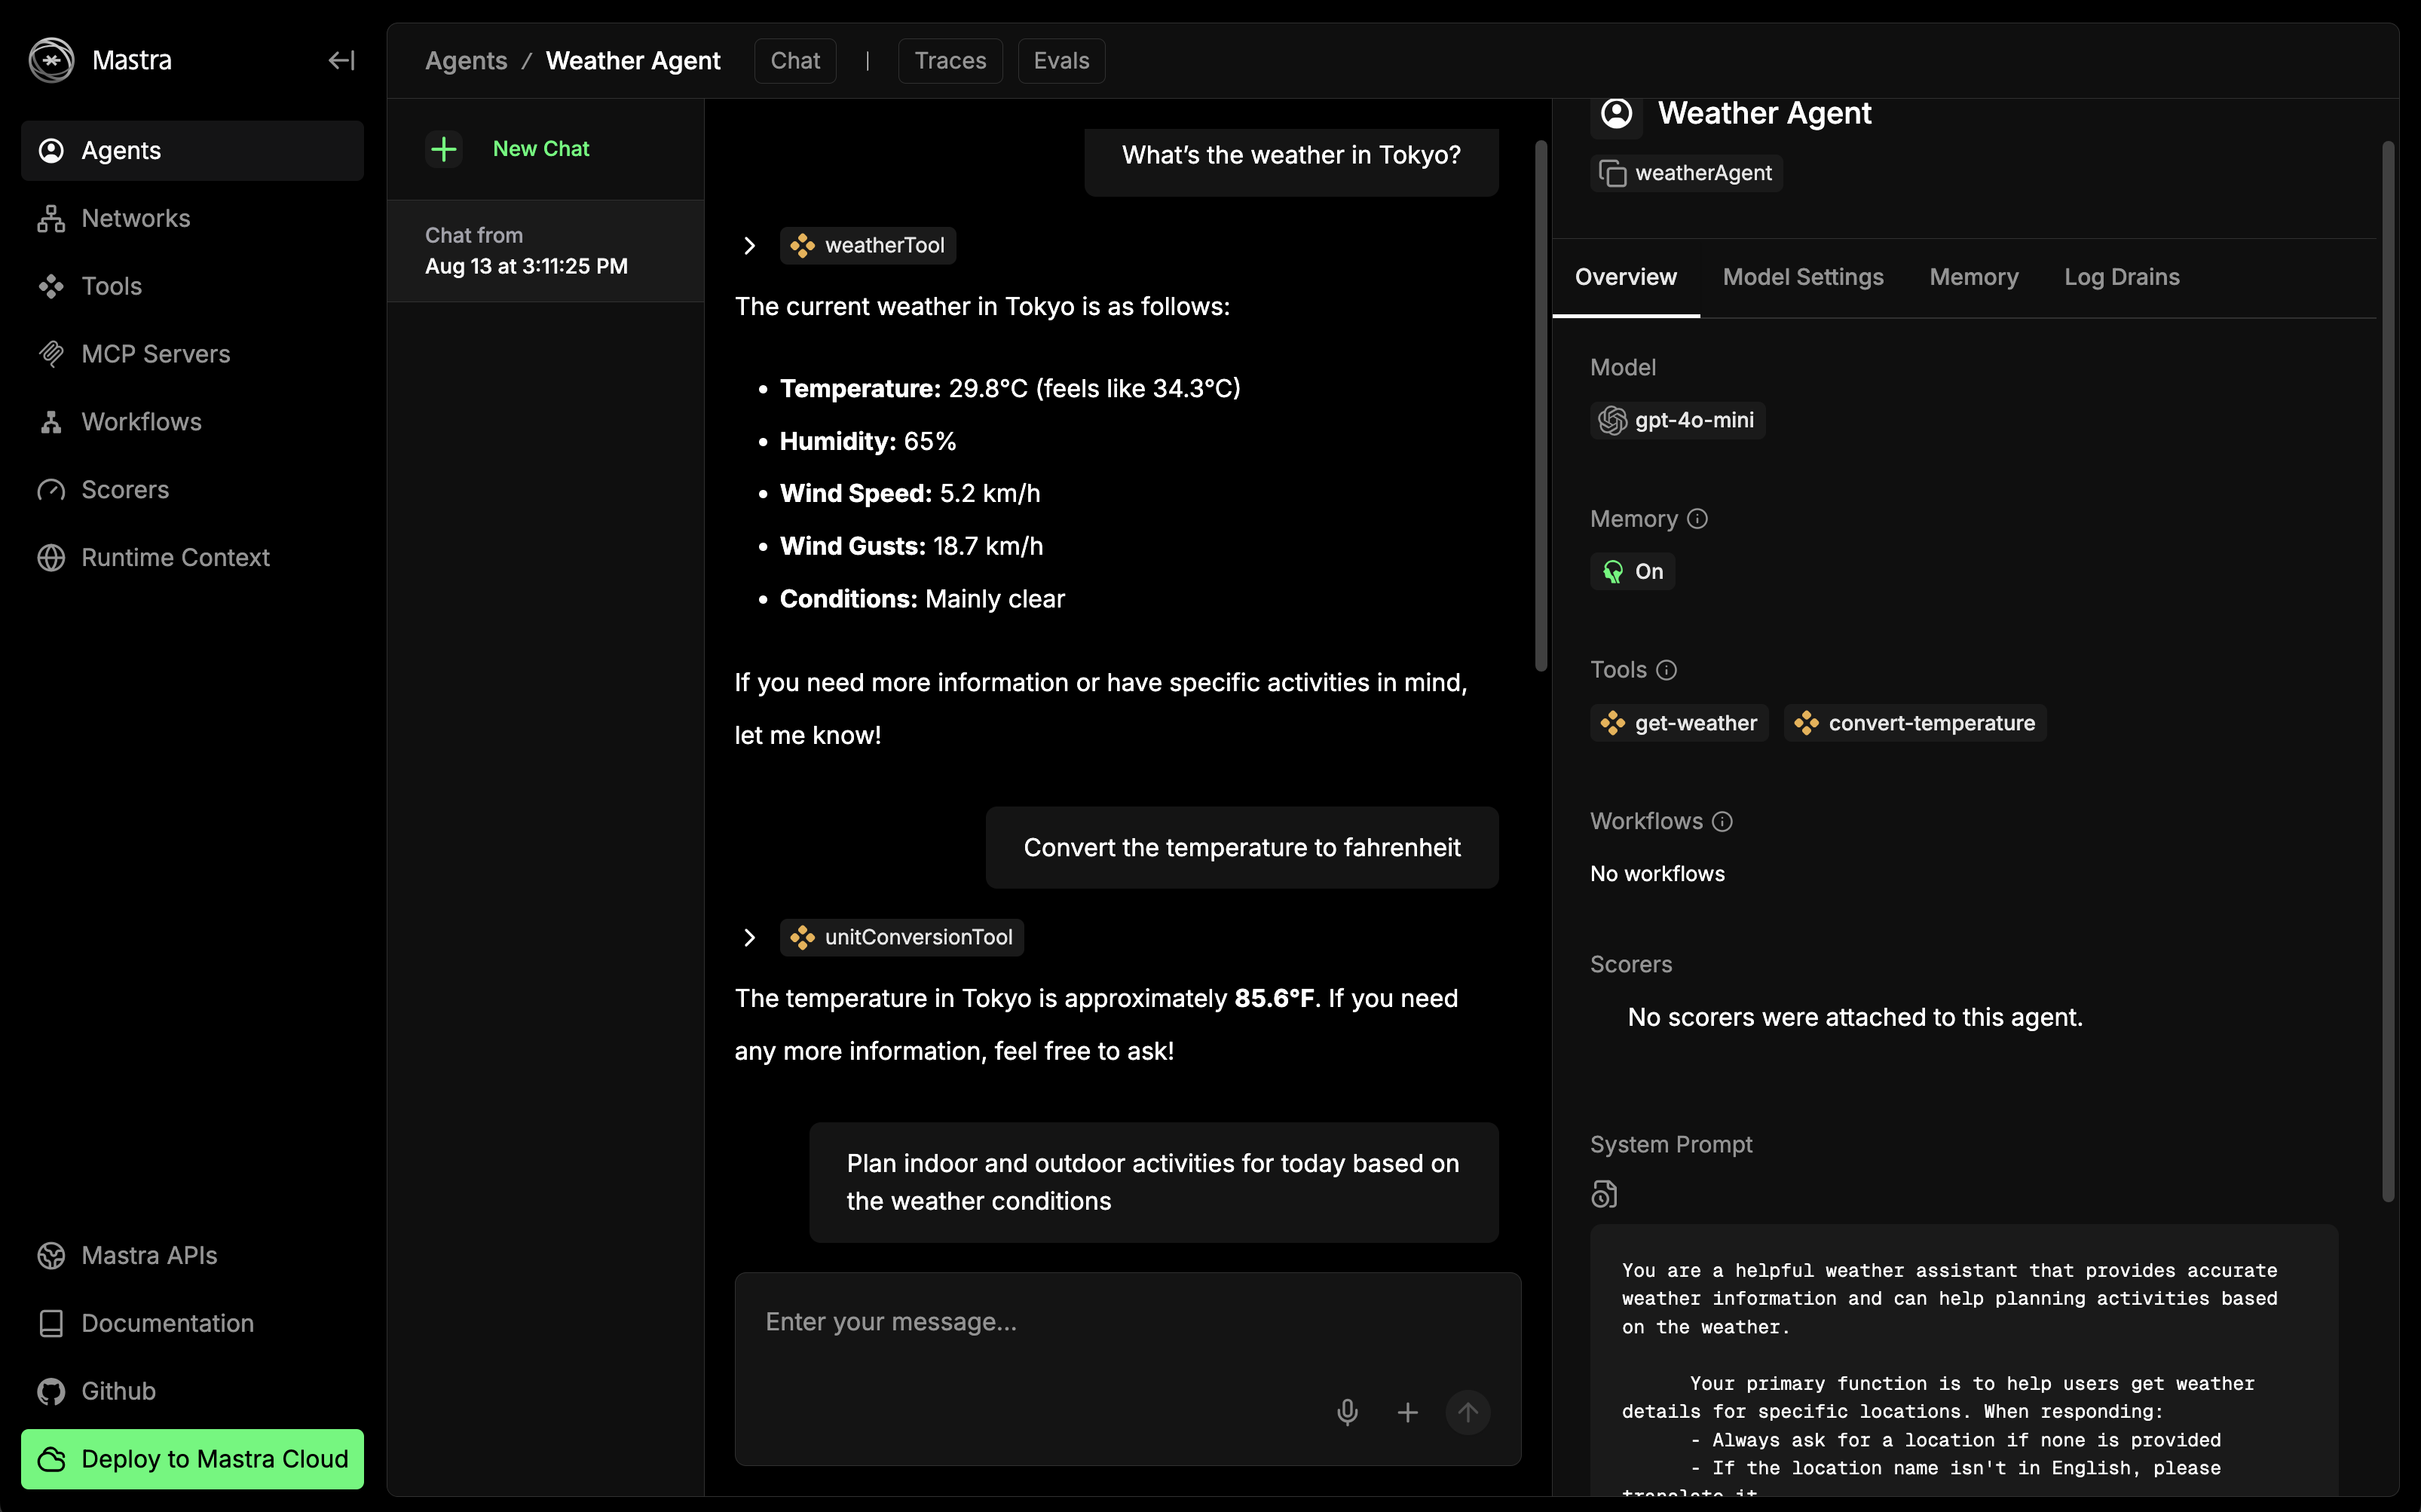
Task: Start a New Chat via the label
Action: tap(541, 149)
